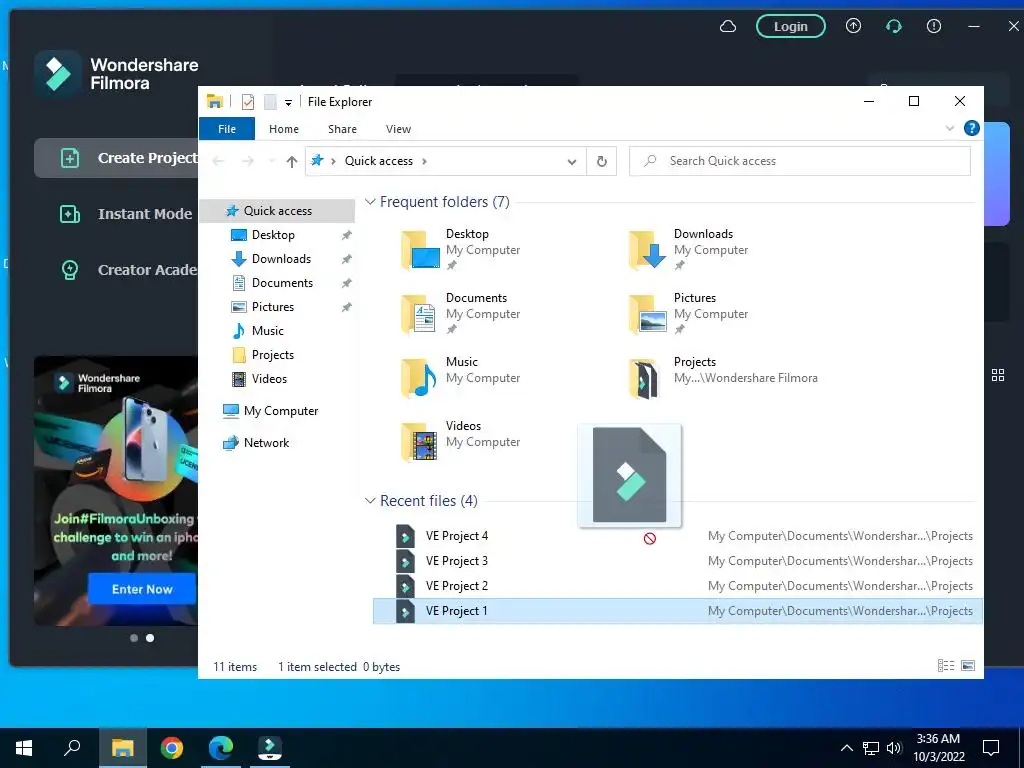
Task: Open File tab in File Explorer
Action: coord(227,129)
